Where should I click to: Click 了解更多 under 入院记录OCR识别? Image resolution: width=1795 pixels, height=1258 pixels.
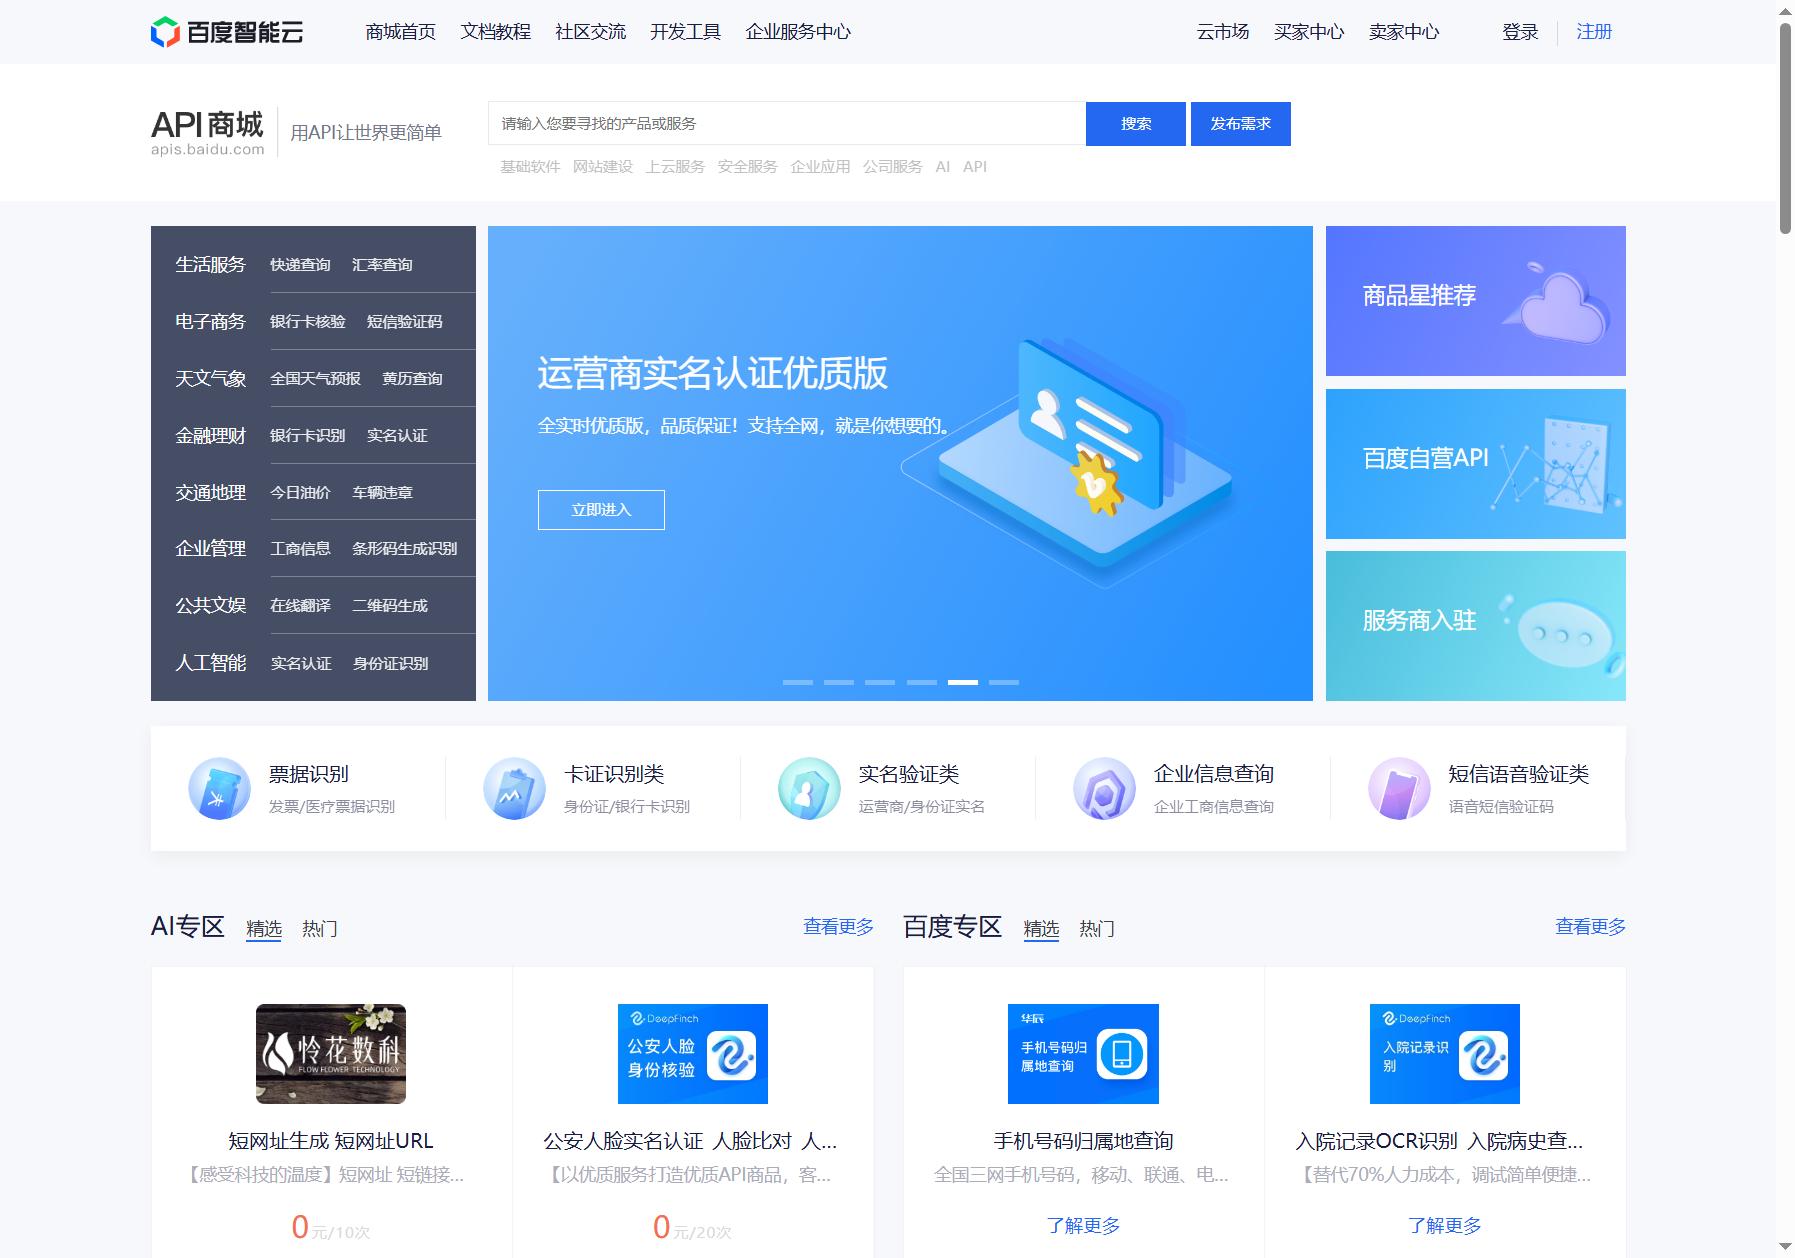point(1445,1226)
